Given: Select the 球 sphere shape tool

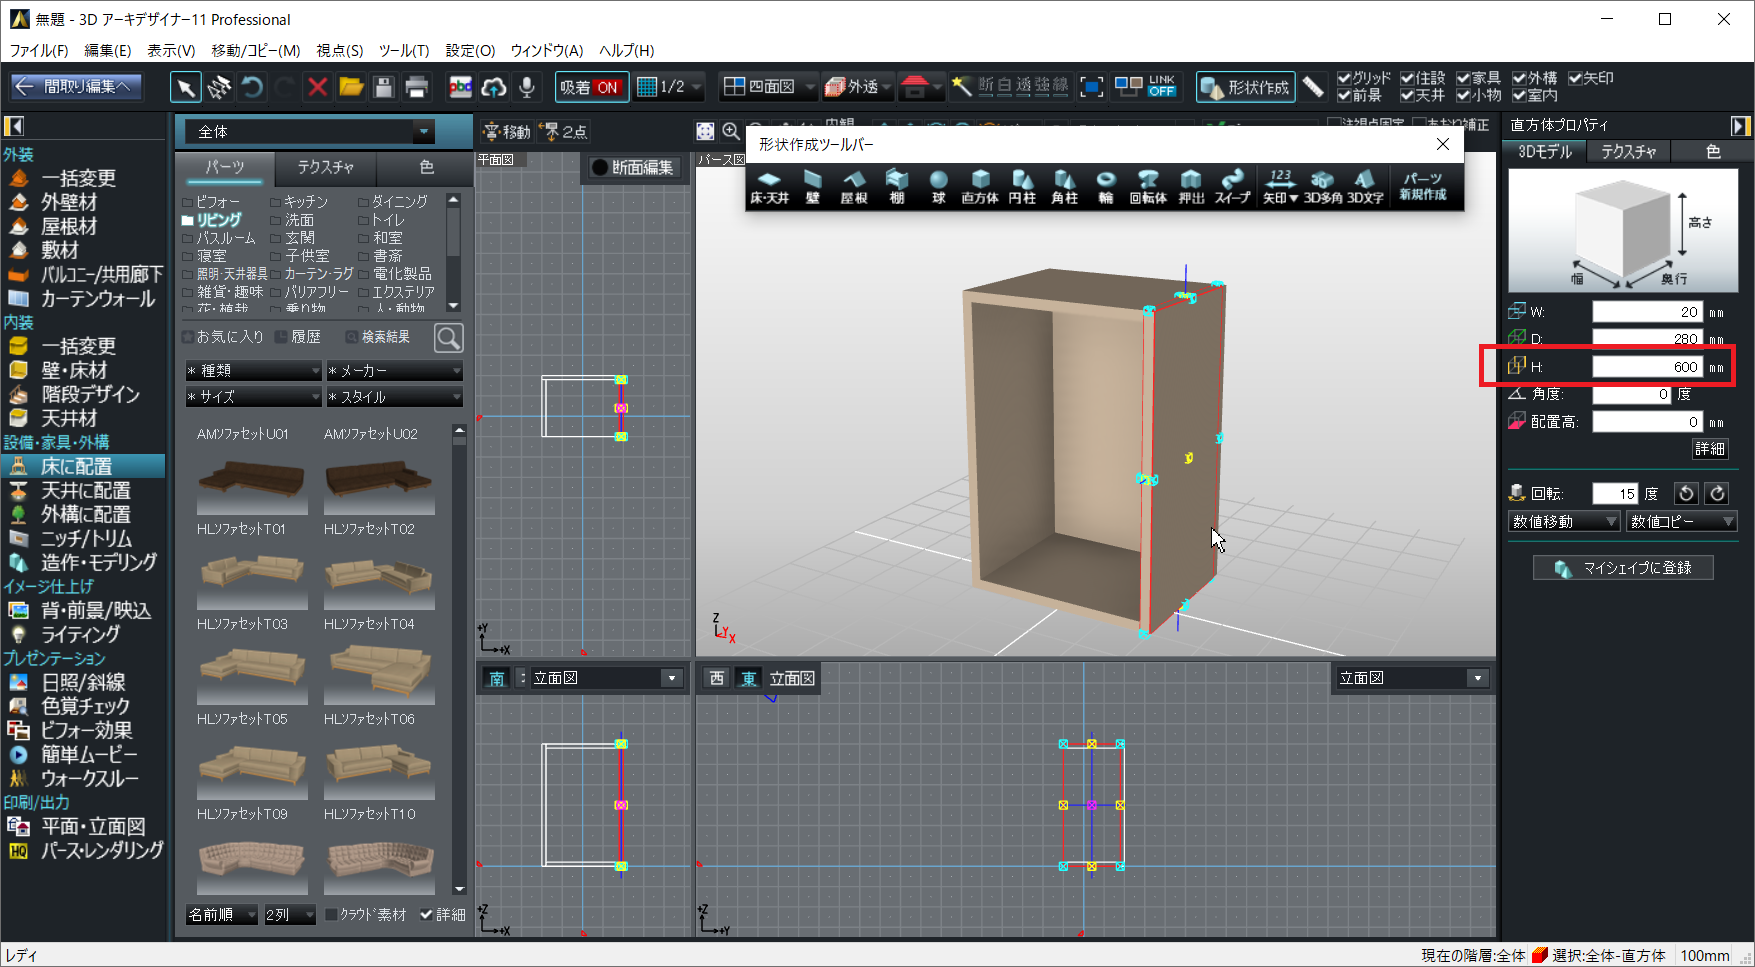Looking at the screenshot, I should [938, 187].
